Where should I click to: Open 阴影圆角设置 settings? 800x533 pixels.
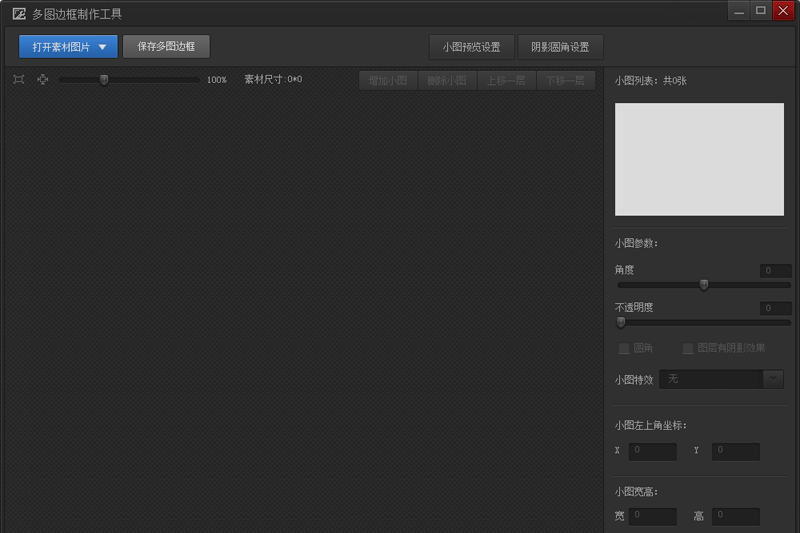click(x=560, y=47)
